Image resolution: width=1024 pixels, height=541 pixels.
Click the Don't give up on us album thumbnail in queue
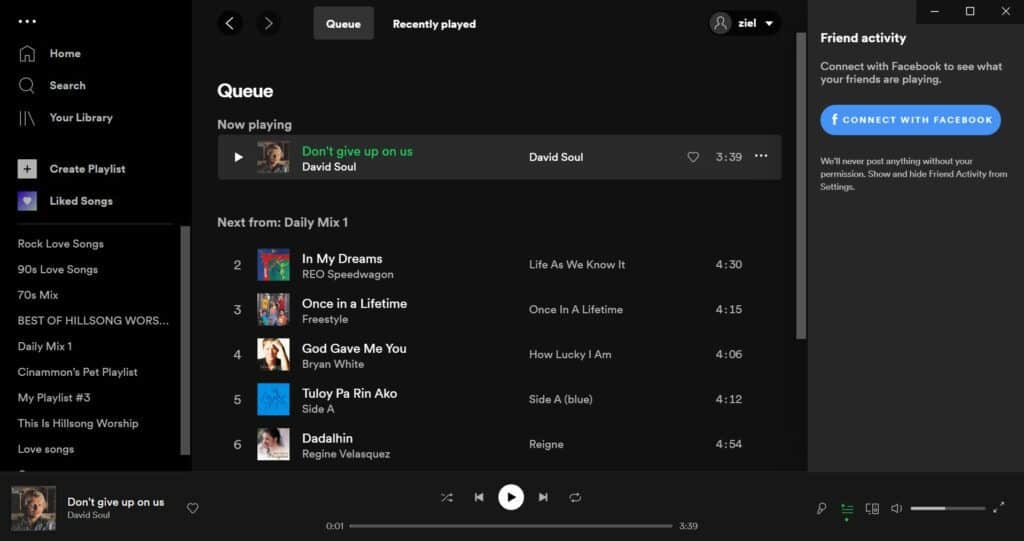click(x=274, y=157)
